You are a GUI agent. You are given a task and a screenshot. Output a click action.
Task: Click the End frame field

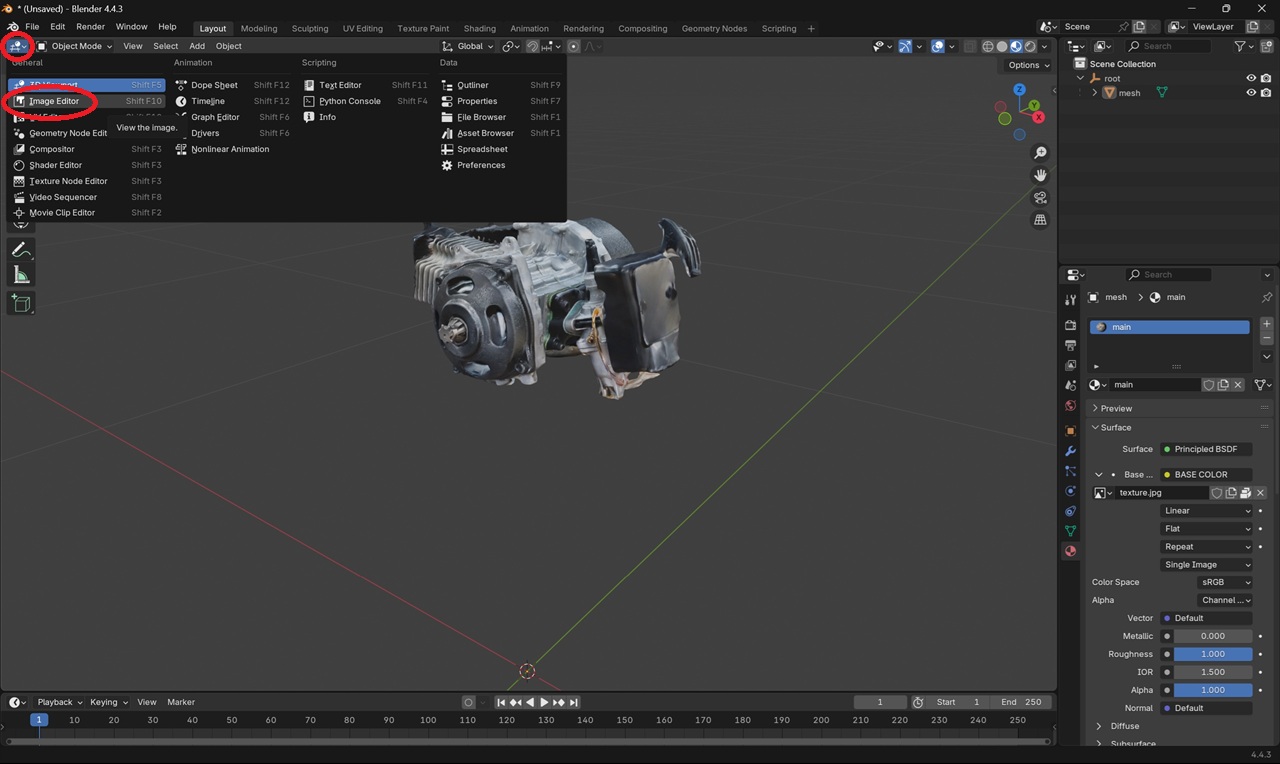[x=1022, y=702]
